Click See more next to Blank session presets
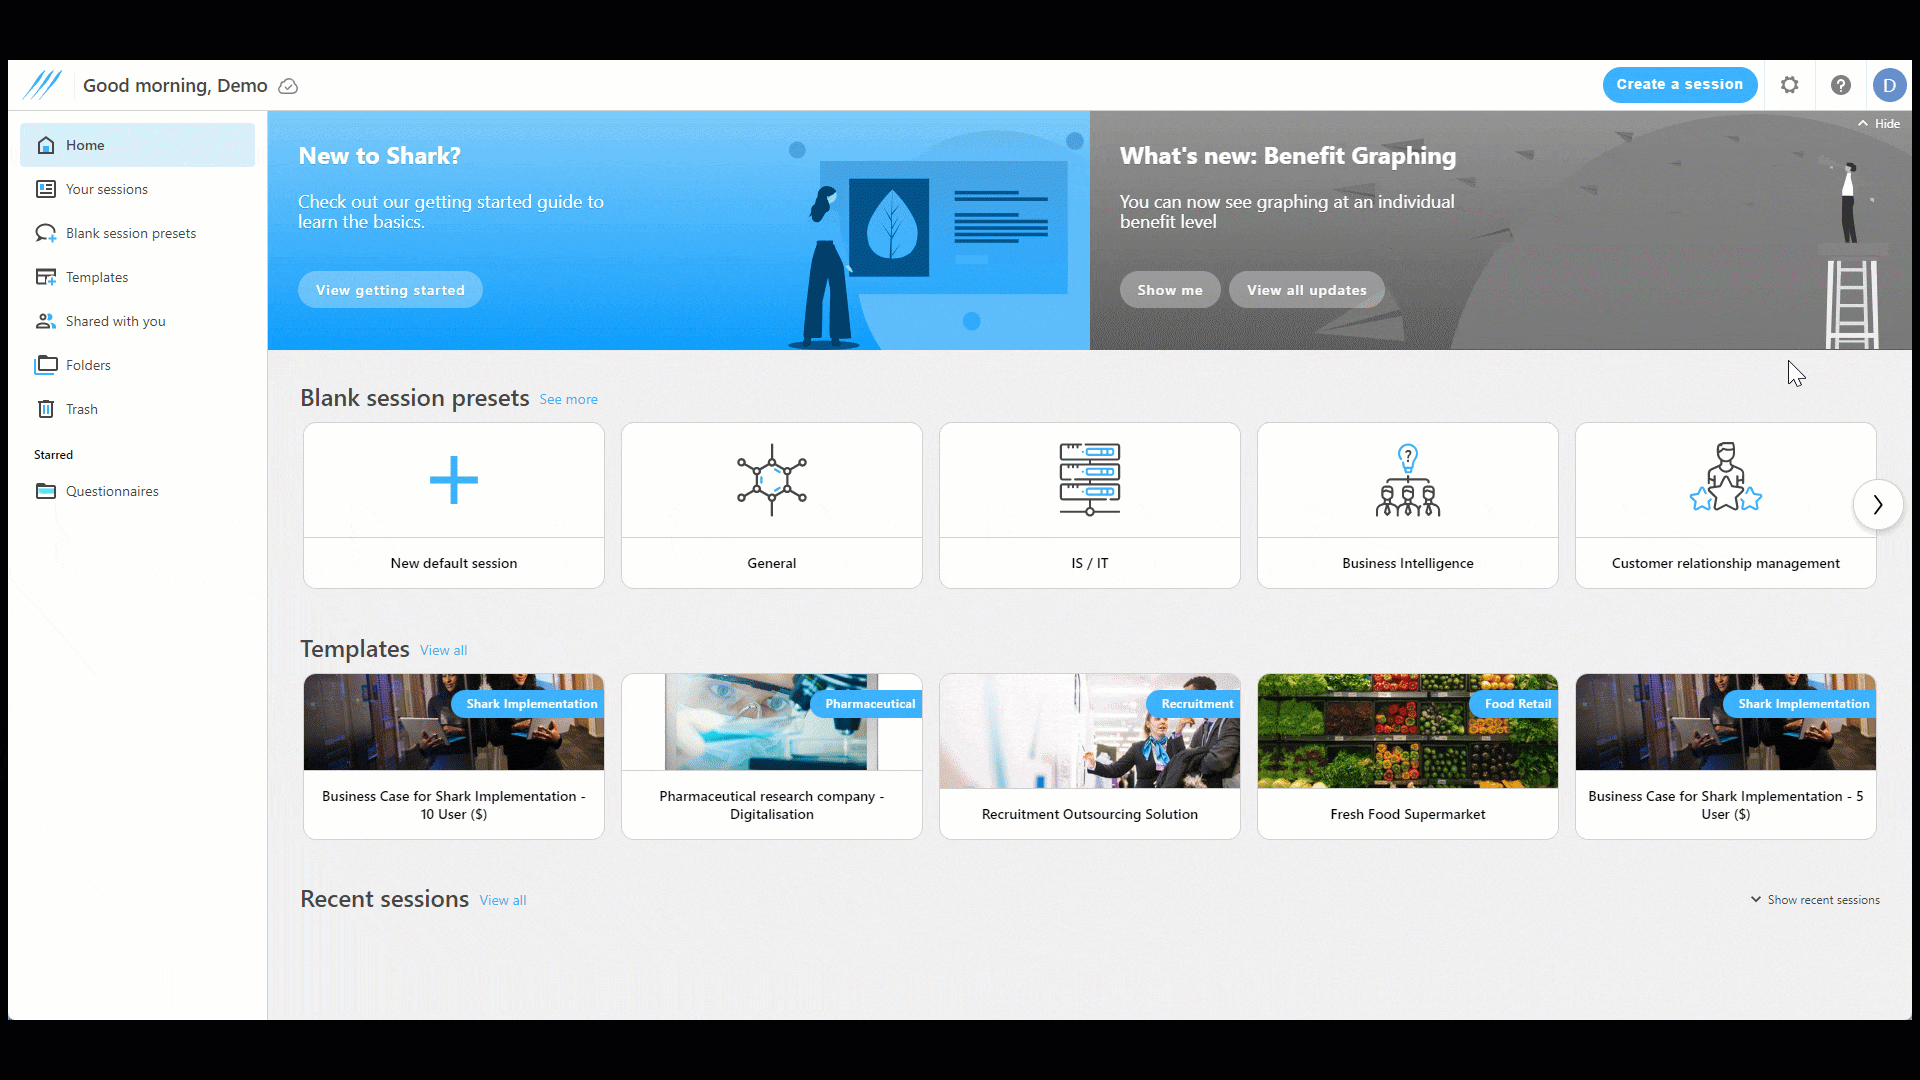Image resolution: width=1920 pixels, height=1080 pixels. coord(569,400)
